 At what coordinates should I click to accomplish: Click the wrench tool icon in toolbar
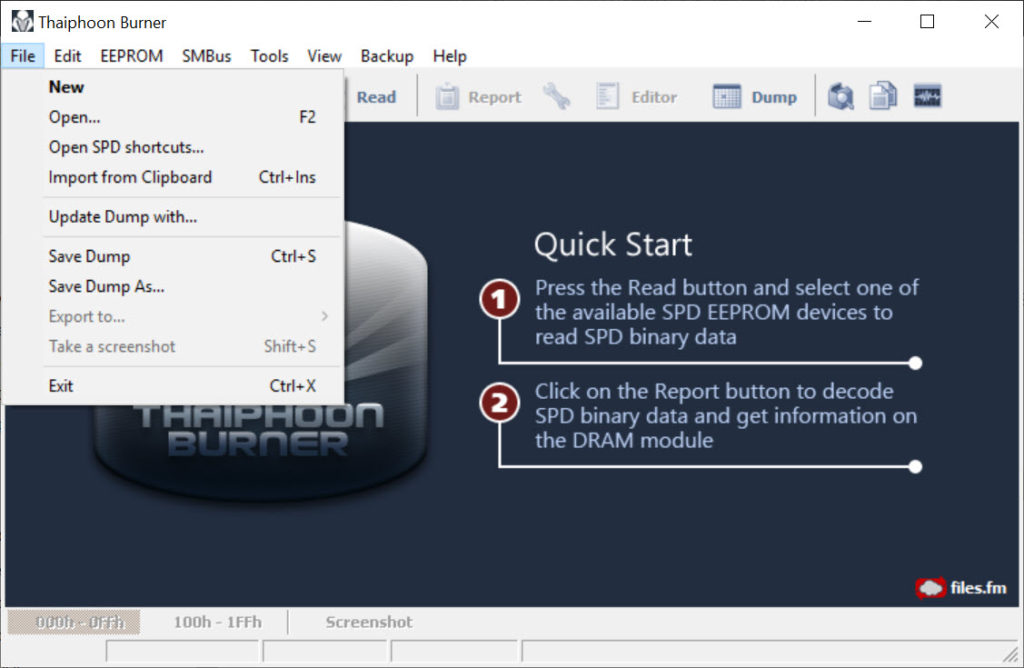(556, 96)
